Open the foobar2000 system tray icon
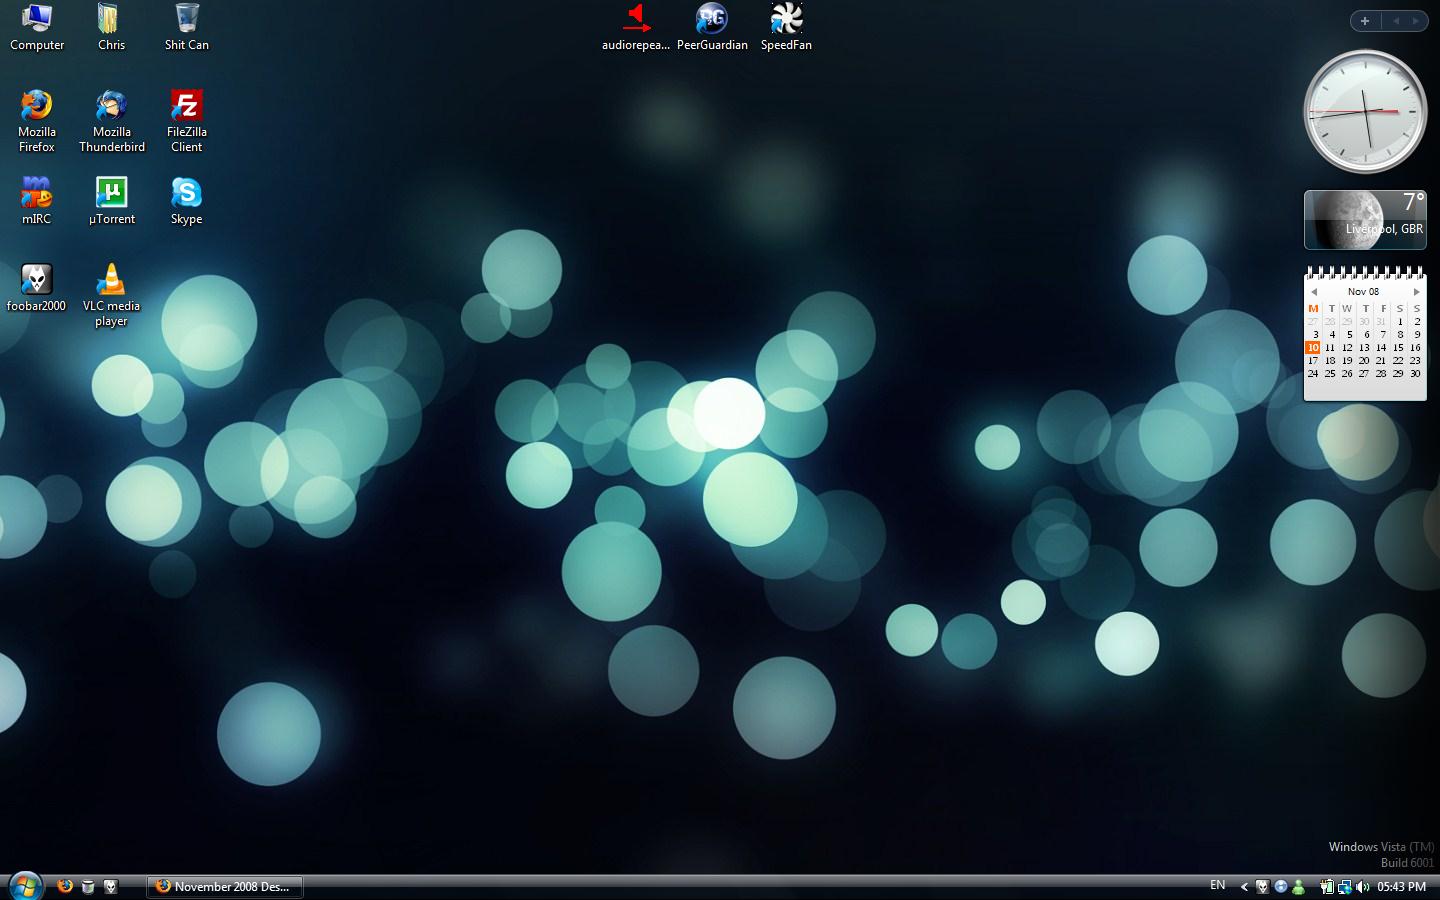This screenshot has width=1440, height=900. [1262, 887]
